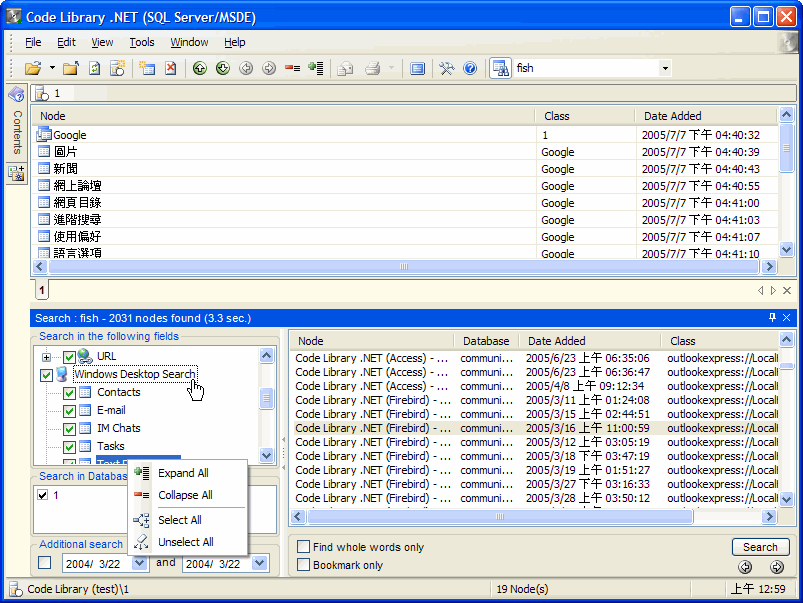Screen dimensions: 803x603
Task: Click the green down arrow toolbar icon
Action: coord(223,68)
